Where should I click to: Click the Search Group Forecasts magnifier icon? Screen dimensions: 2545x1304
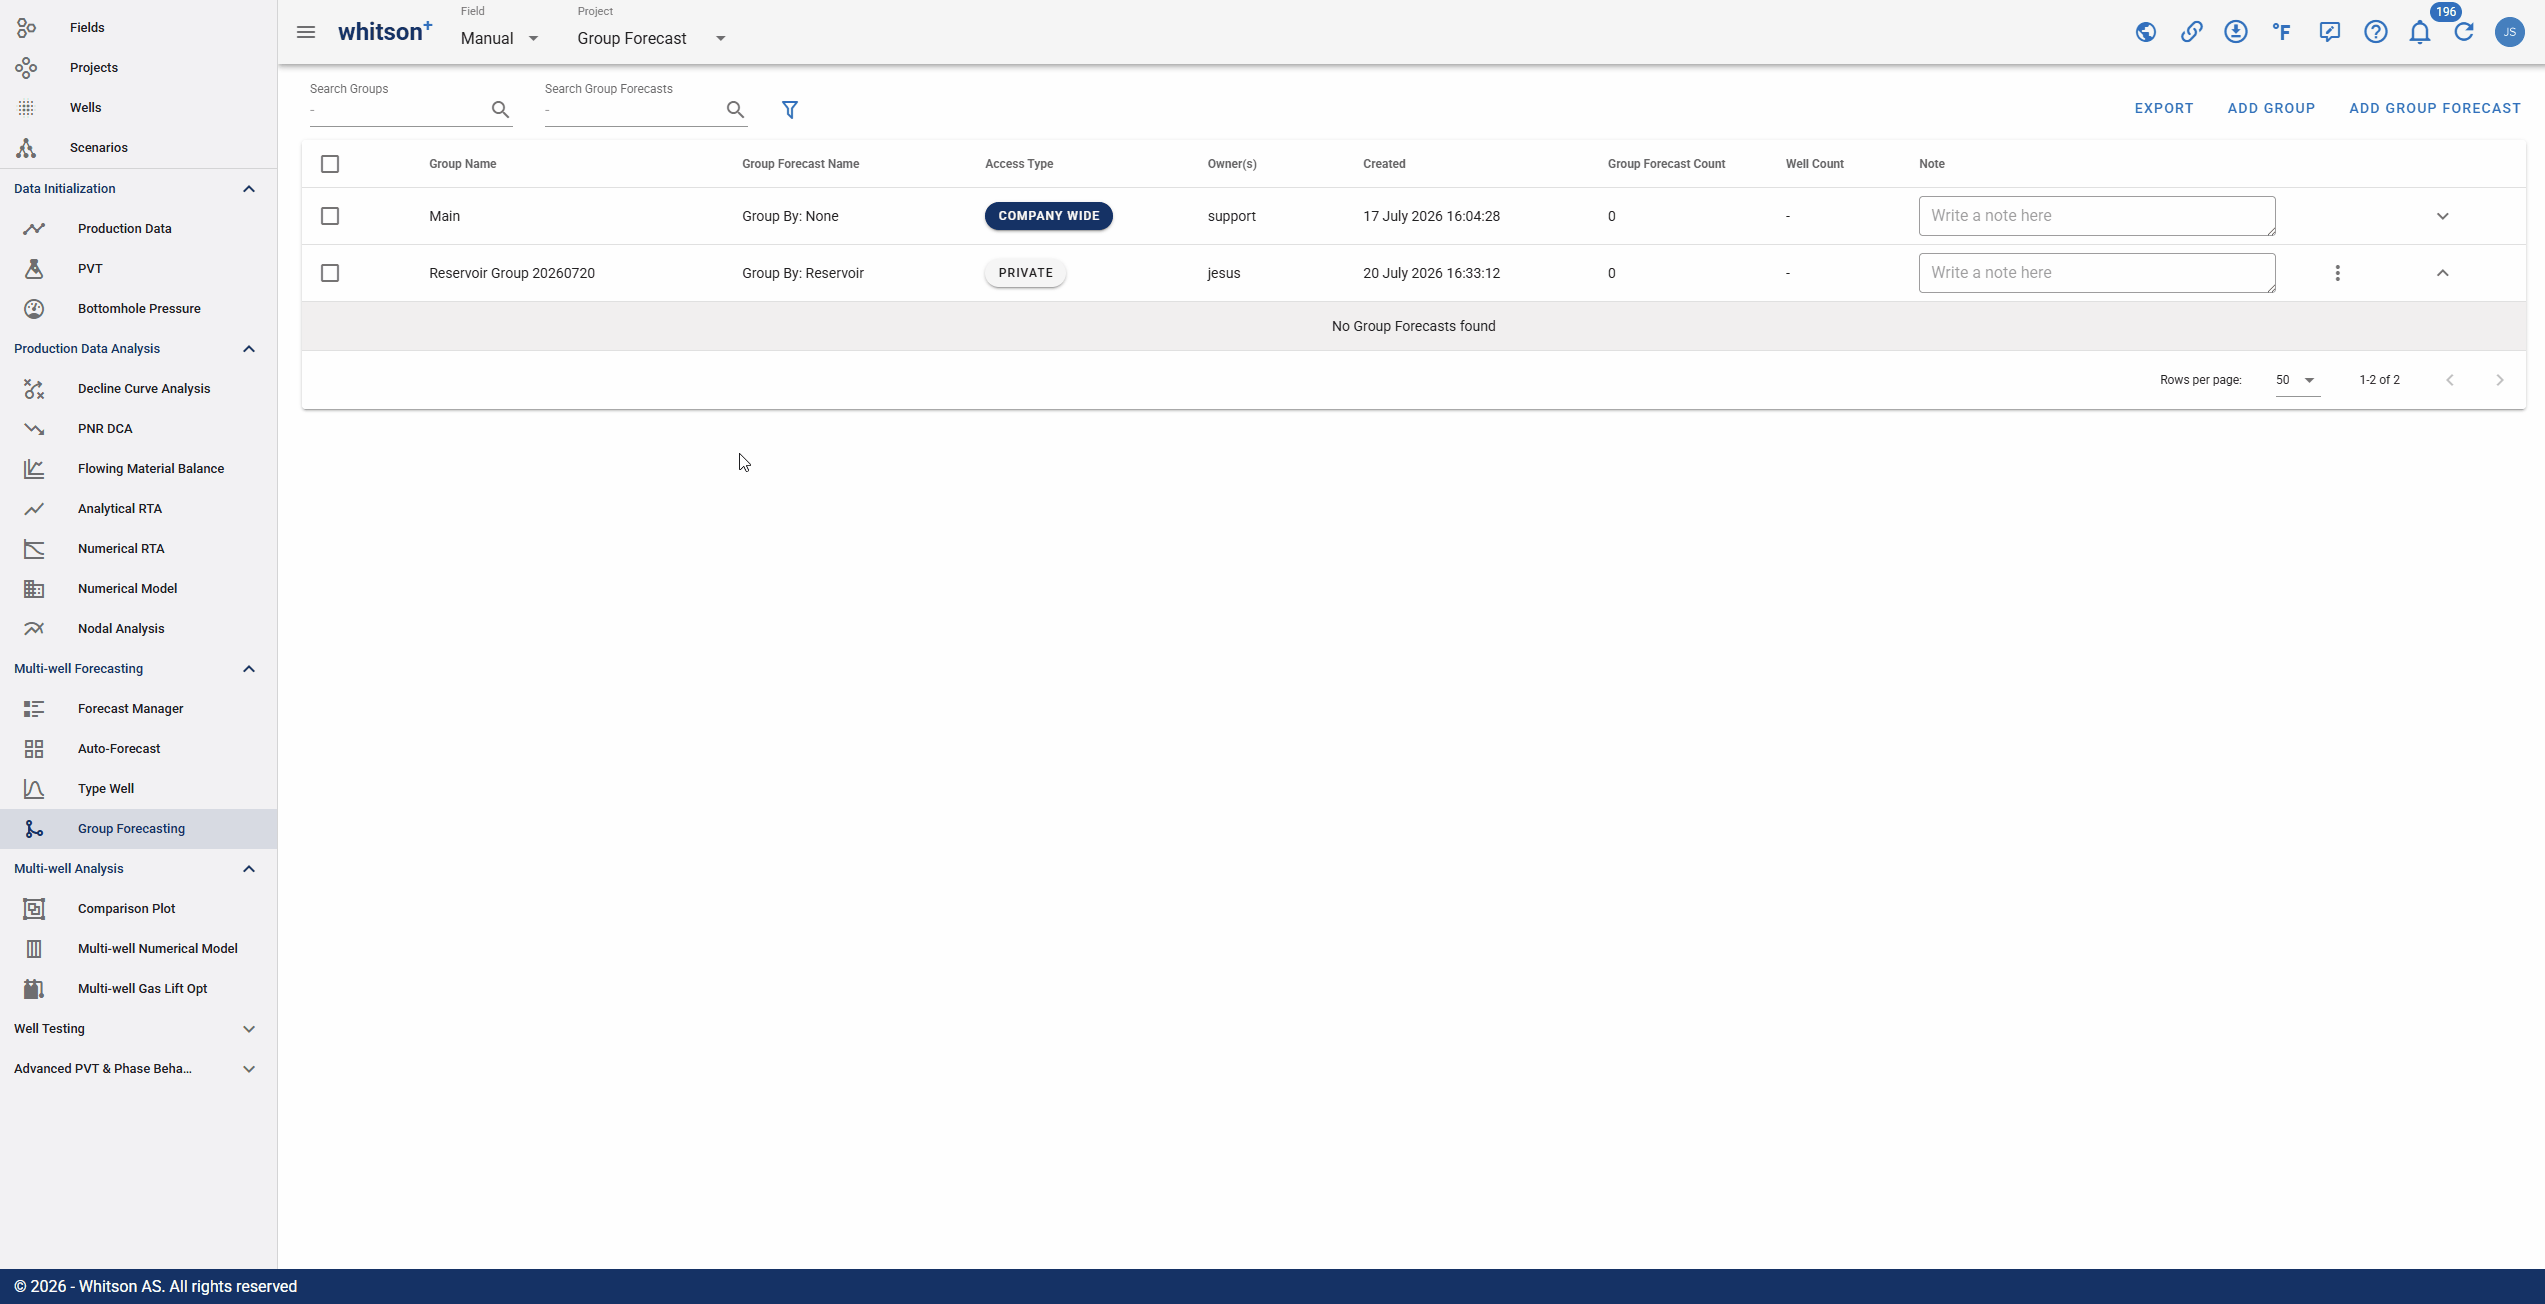coord(735,110)
